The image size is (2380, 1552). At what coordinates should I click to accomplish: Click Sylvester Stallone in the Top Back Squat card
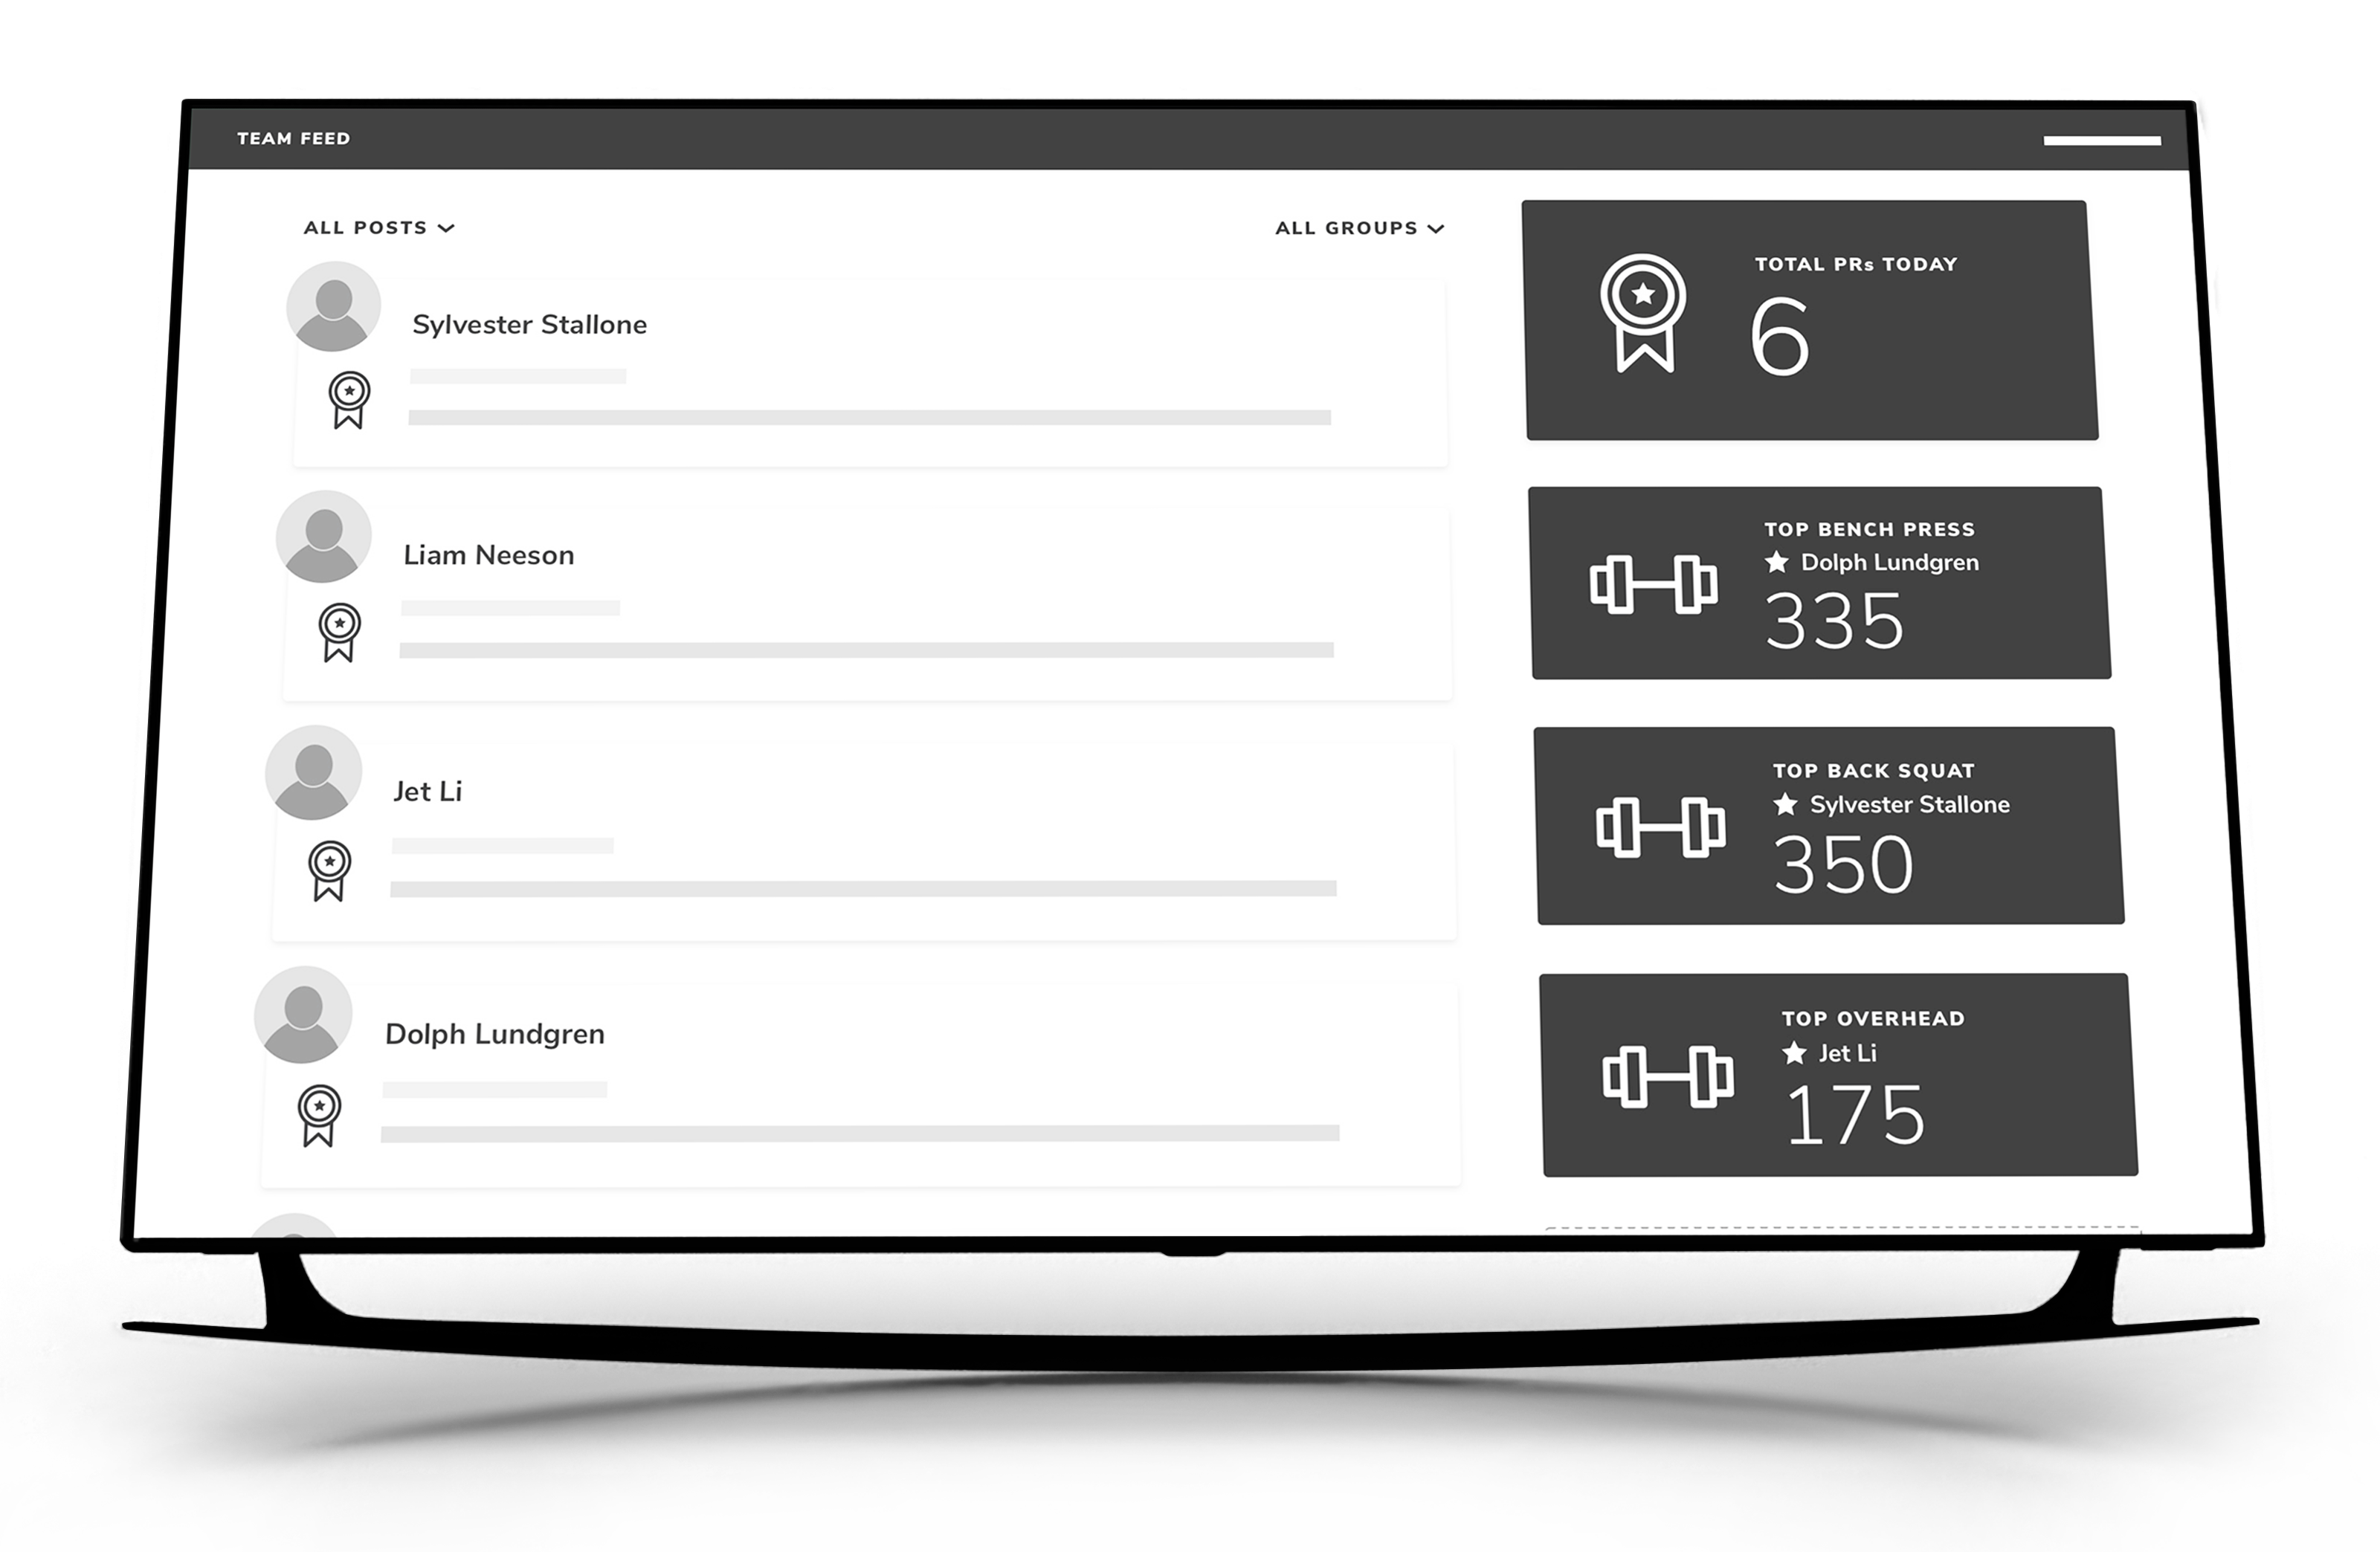pyautogui.click(x=1909, y=805)
